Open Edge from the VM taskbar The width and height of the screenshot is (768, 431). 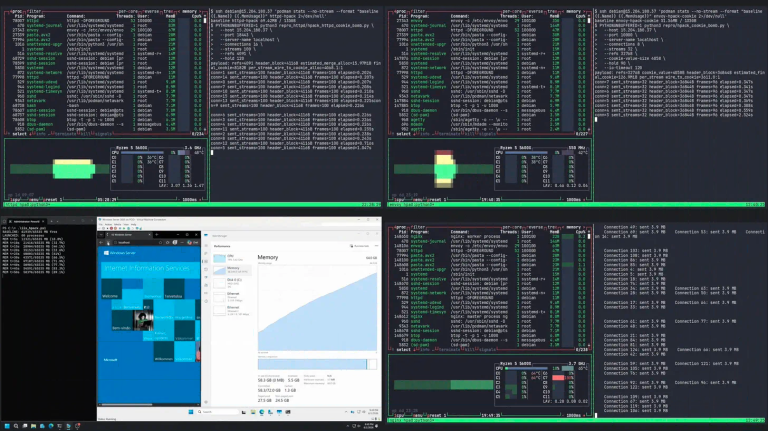pos(262,412)
